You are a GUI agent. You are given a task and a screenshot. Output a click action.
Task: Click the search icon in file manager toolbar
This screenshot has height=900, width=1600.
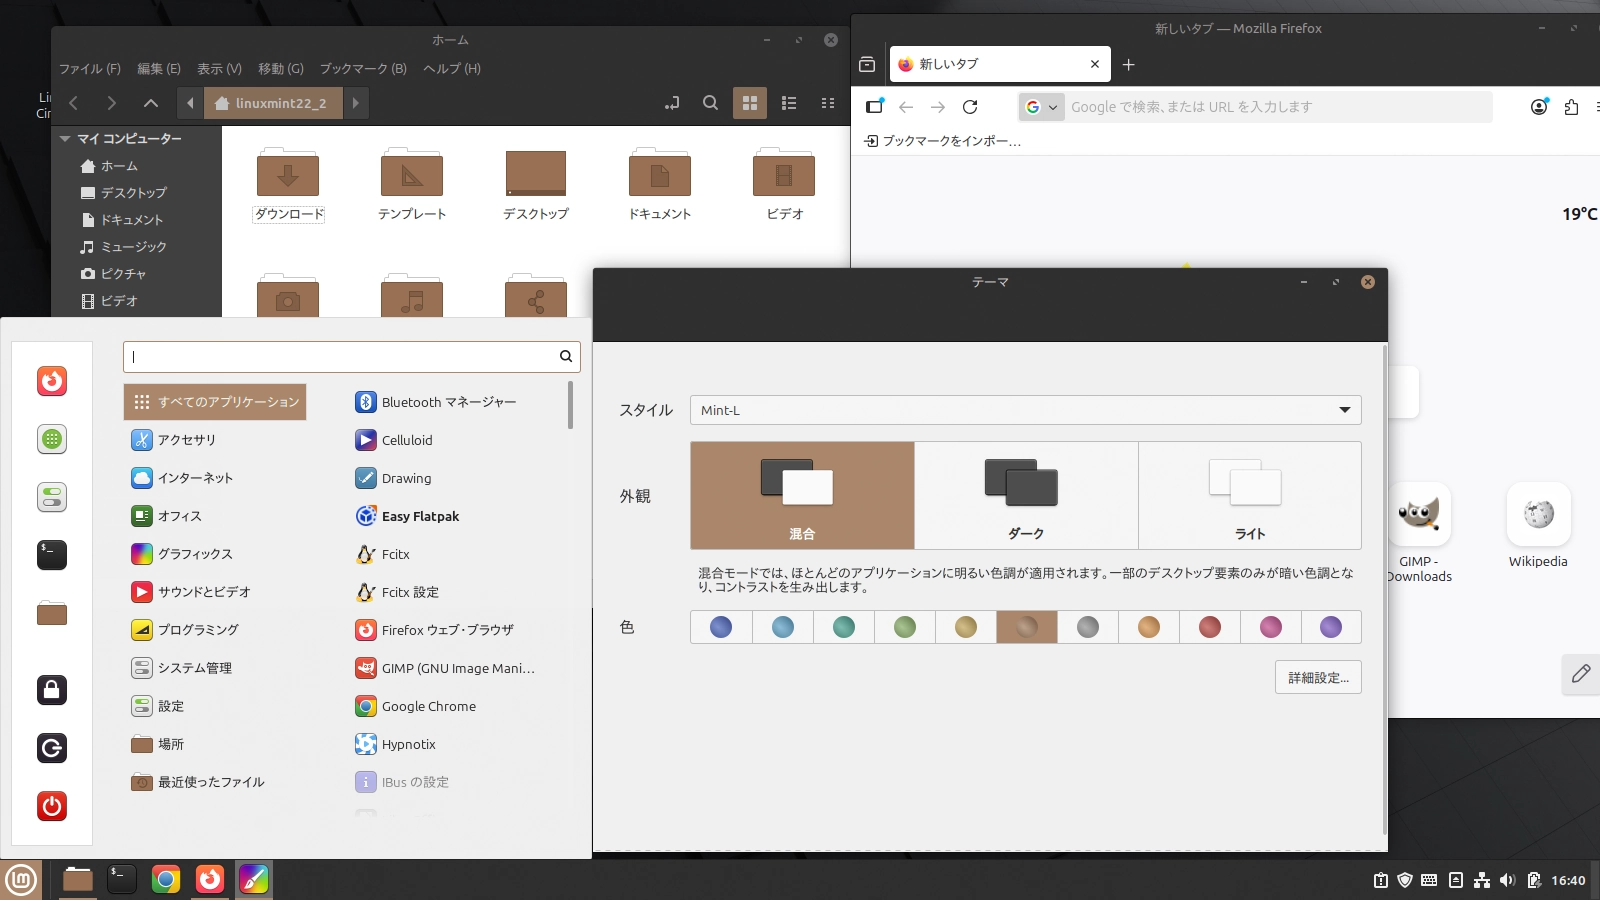coord(710,103)
